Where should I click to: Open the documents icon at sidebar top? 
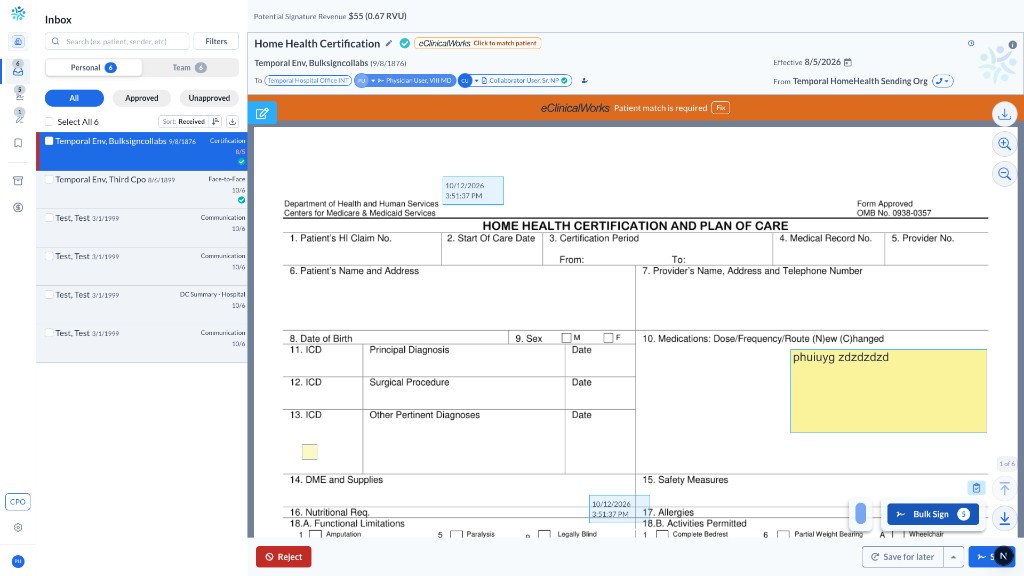(18, 42)
